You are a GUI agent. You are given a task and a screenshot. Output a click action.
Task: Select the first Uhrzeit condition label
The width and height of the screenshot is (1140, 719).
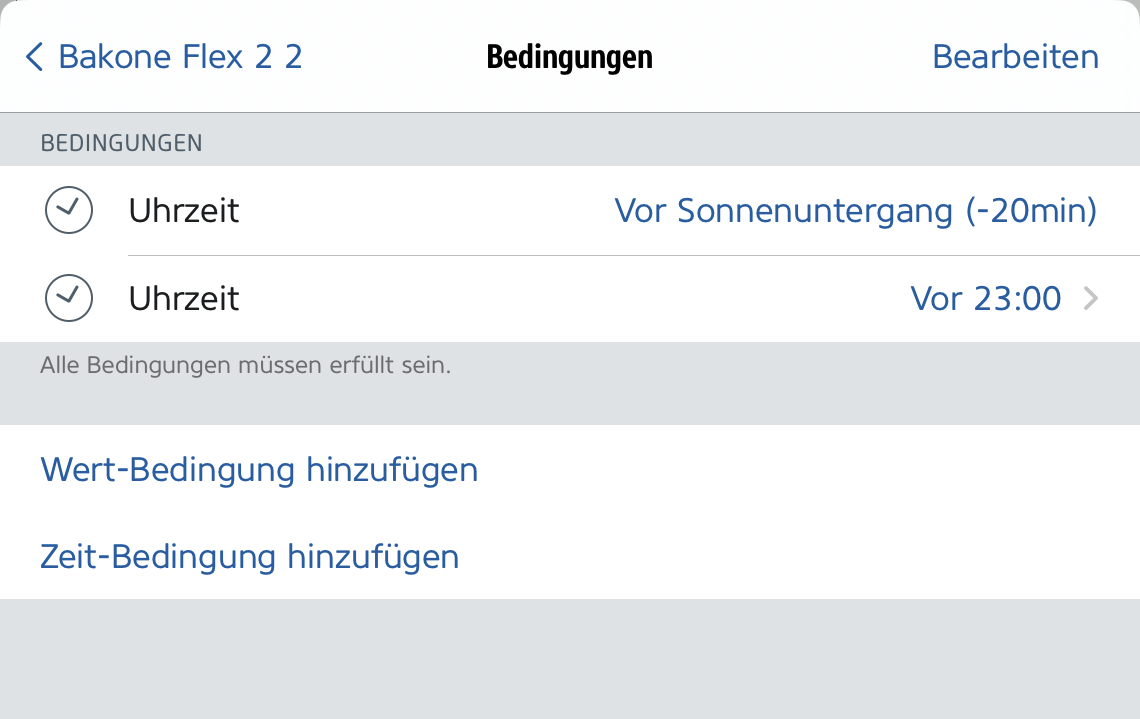coord(184,211)
